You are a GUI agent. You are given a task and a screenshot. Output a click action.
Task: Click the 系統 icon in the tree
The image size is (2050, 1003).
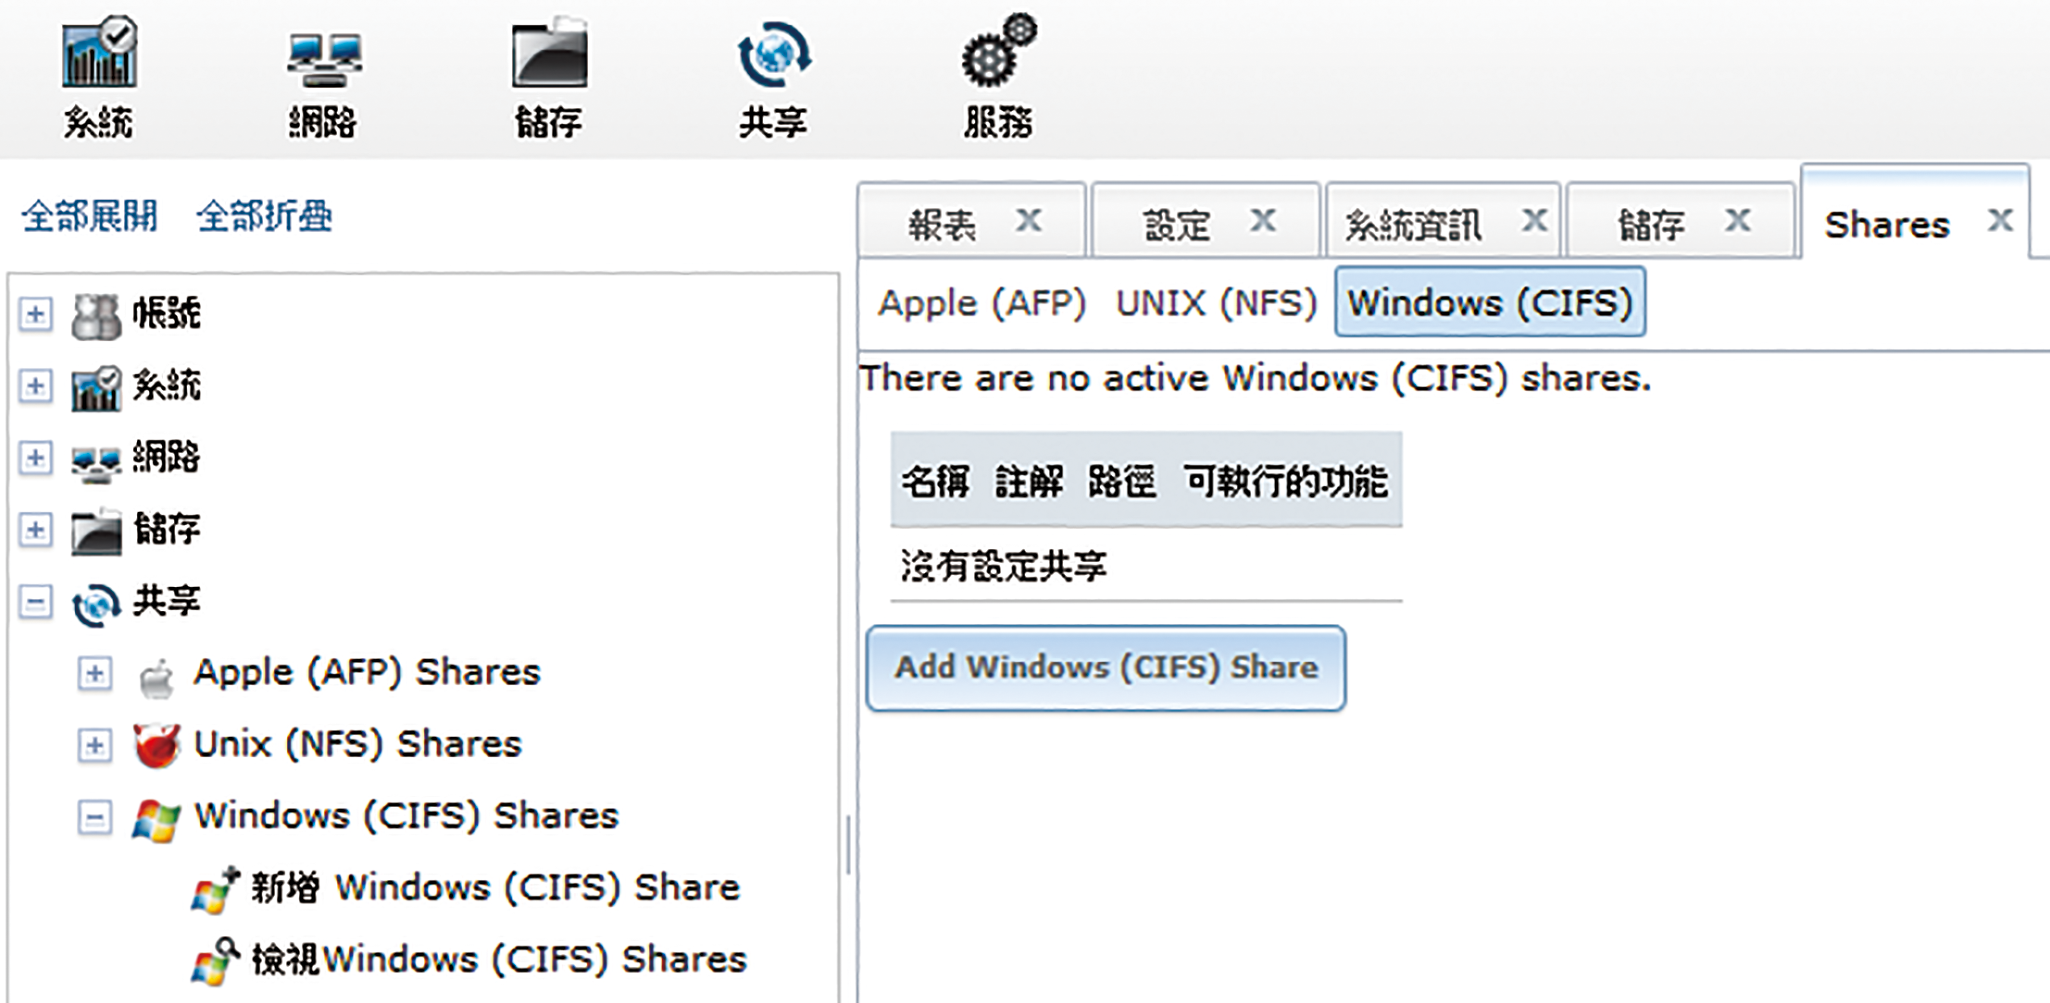96,387
